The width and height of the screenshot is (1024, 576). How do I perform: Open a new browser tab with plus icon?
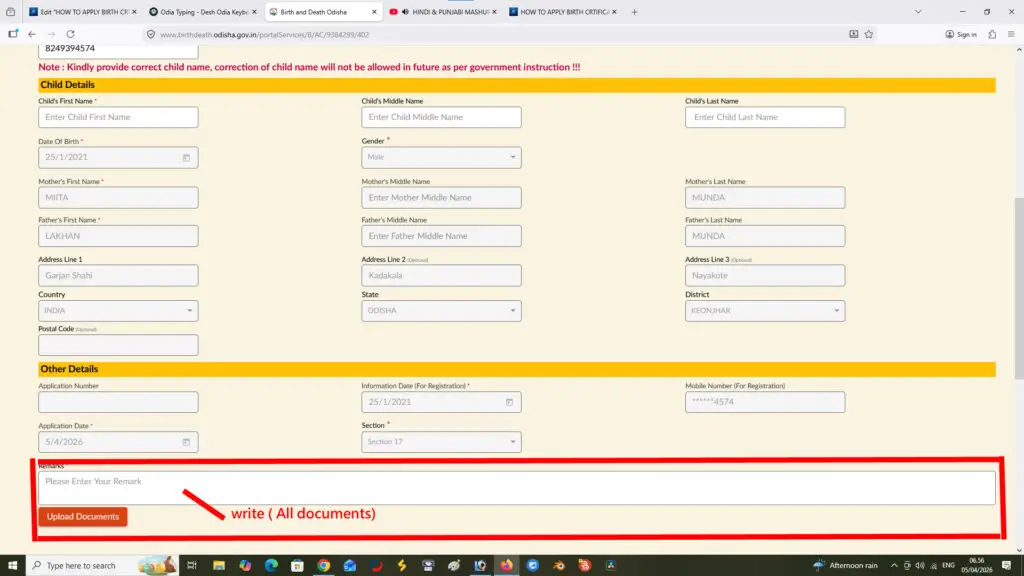coord(634,12)
